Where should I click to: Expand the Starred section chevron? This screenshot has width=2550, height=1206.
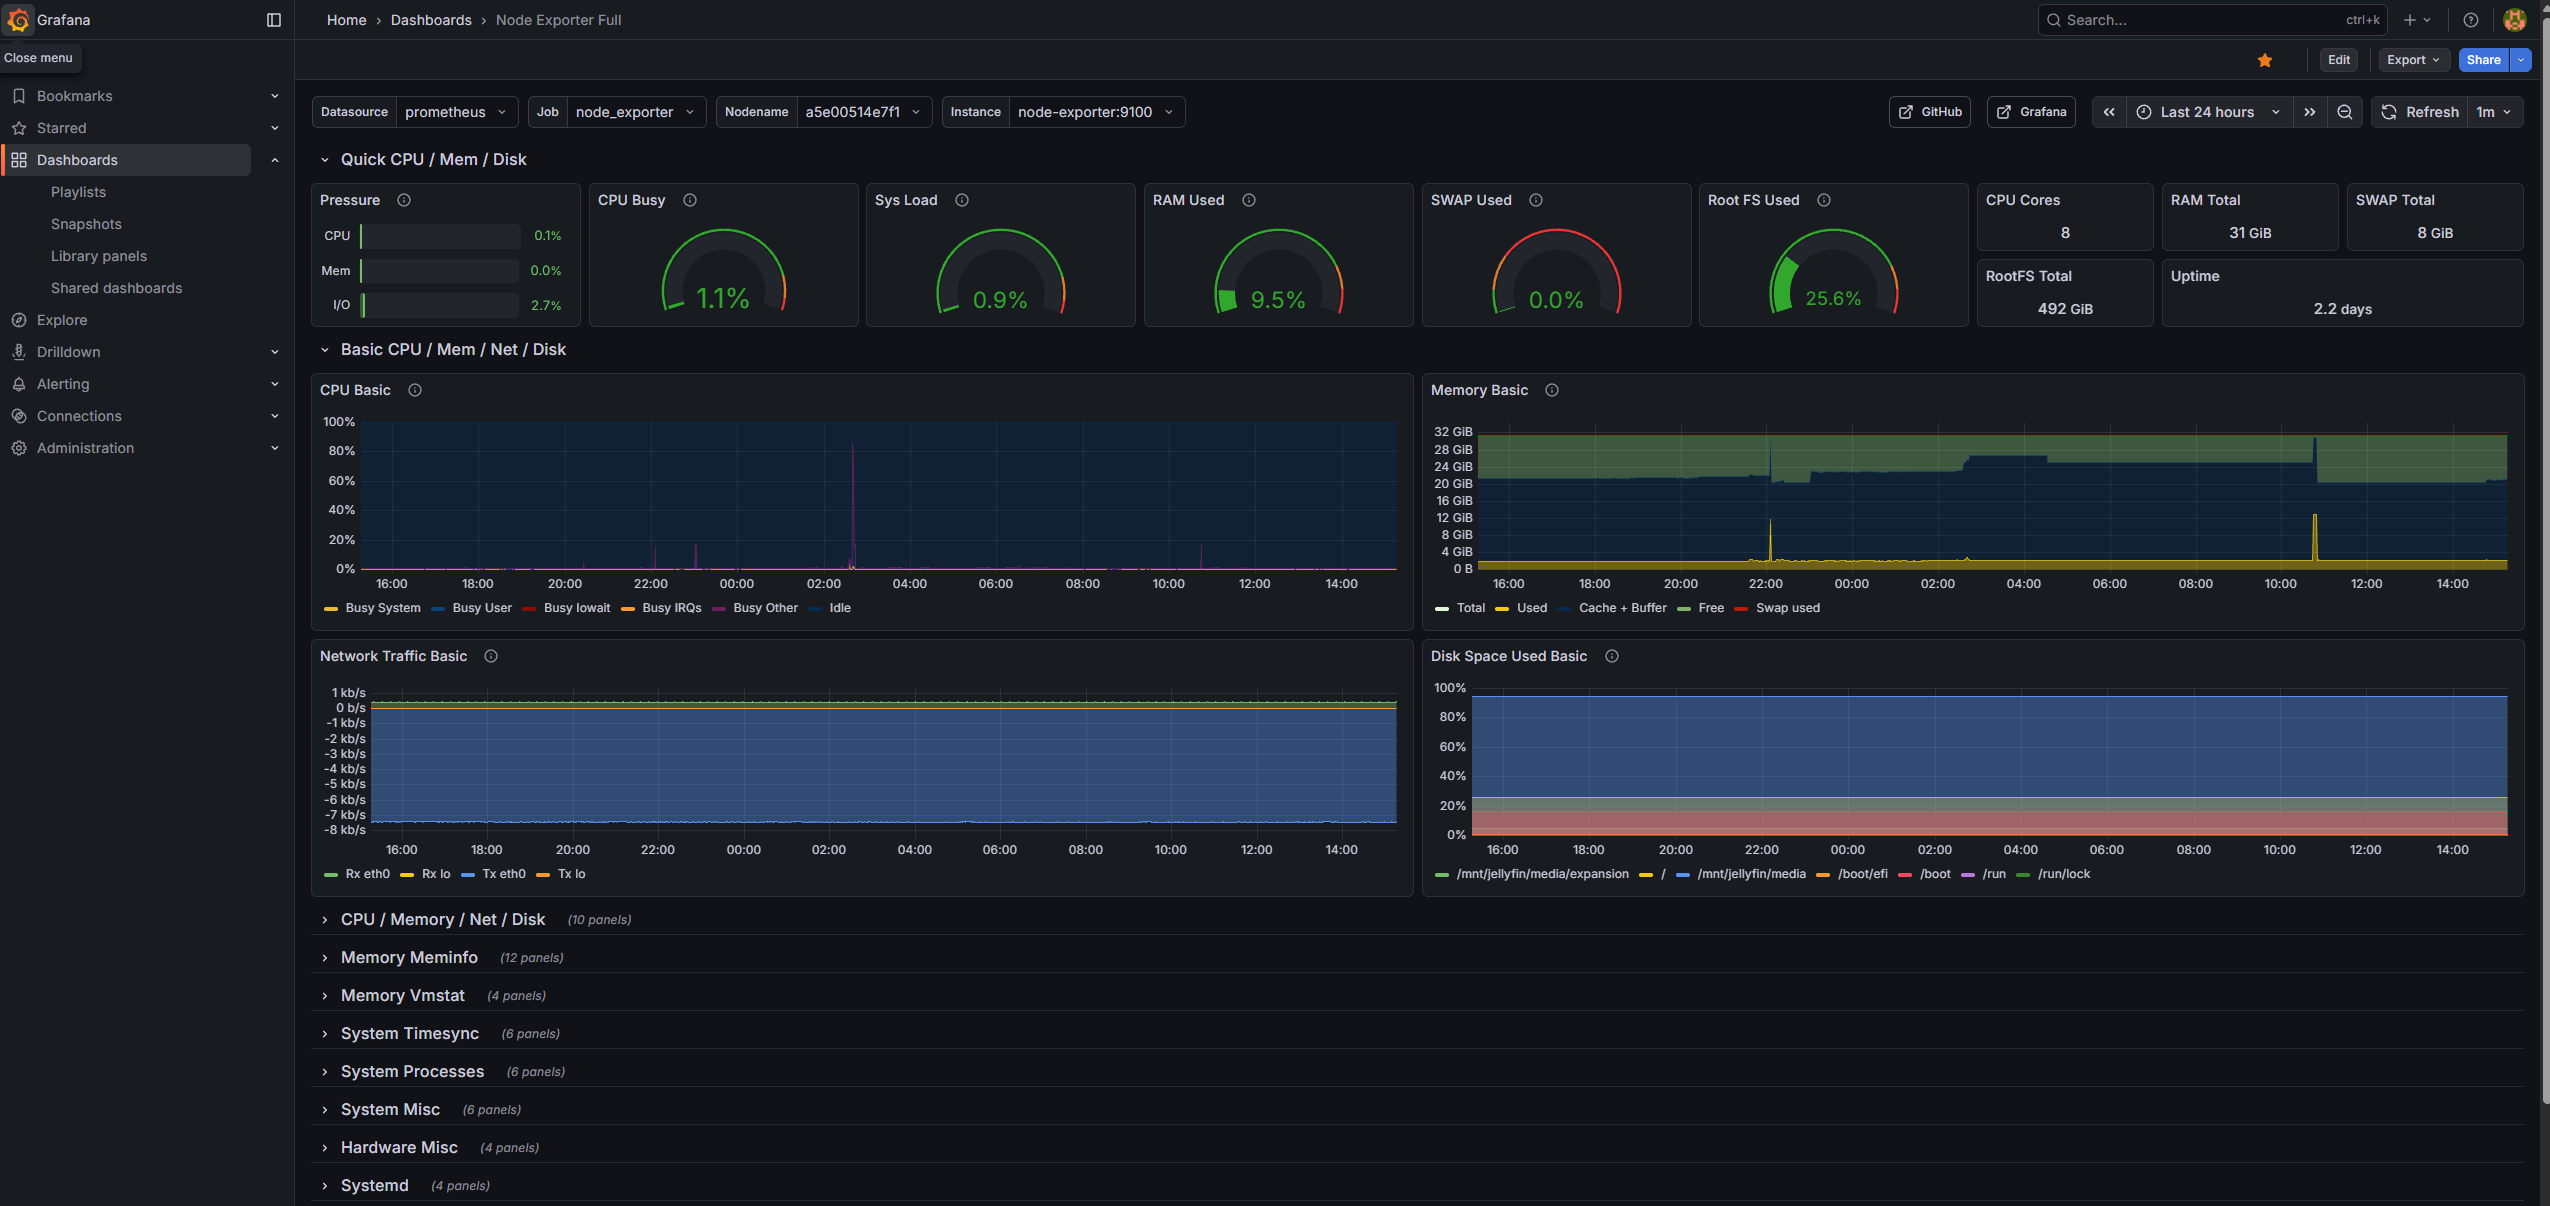[x=275, y=128]
